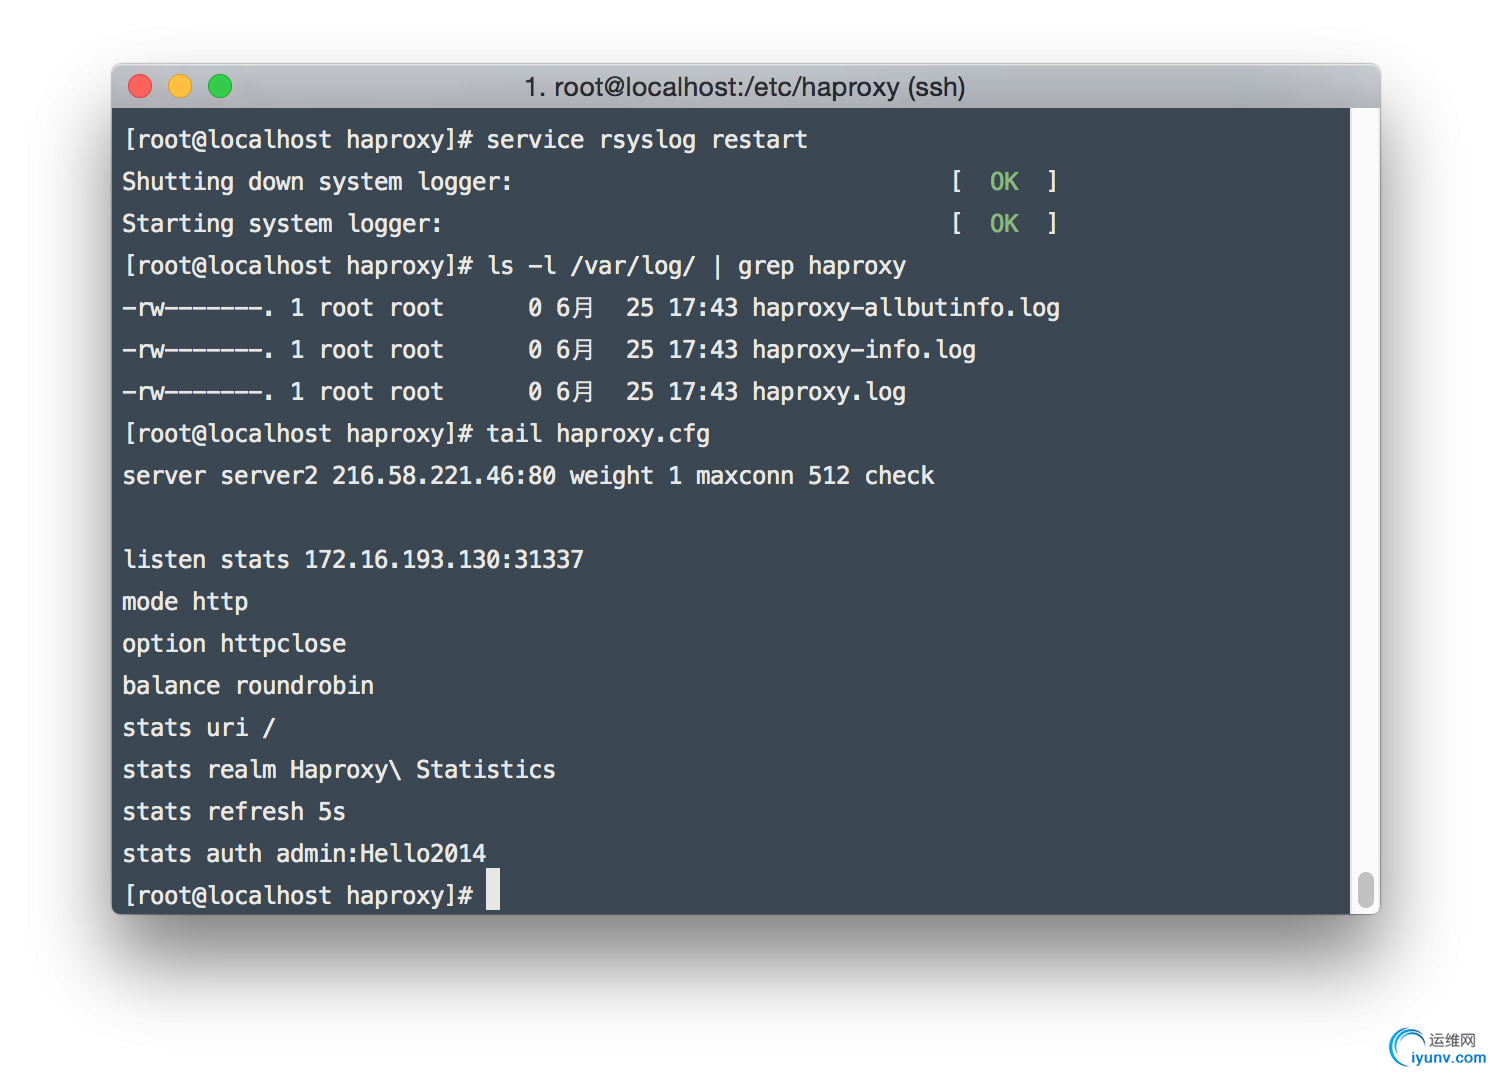Click the haproxy.log filename in listing
This screenshot has height=1074, width=1492.
[829, 392]
